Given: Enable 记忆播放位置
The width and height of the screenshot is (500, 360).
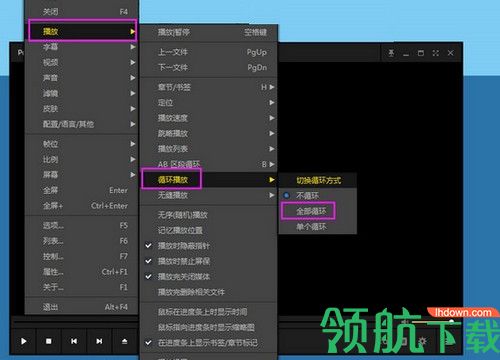Looking at the screenshot, I should (209, 230).
